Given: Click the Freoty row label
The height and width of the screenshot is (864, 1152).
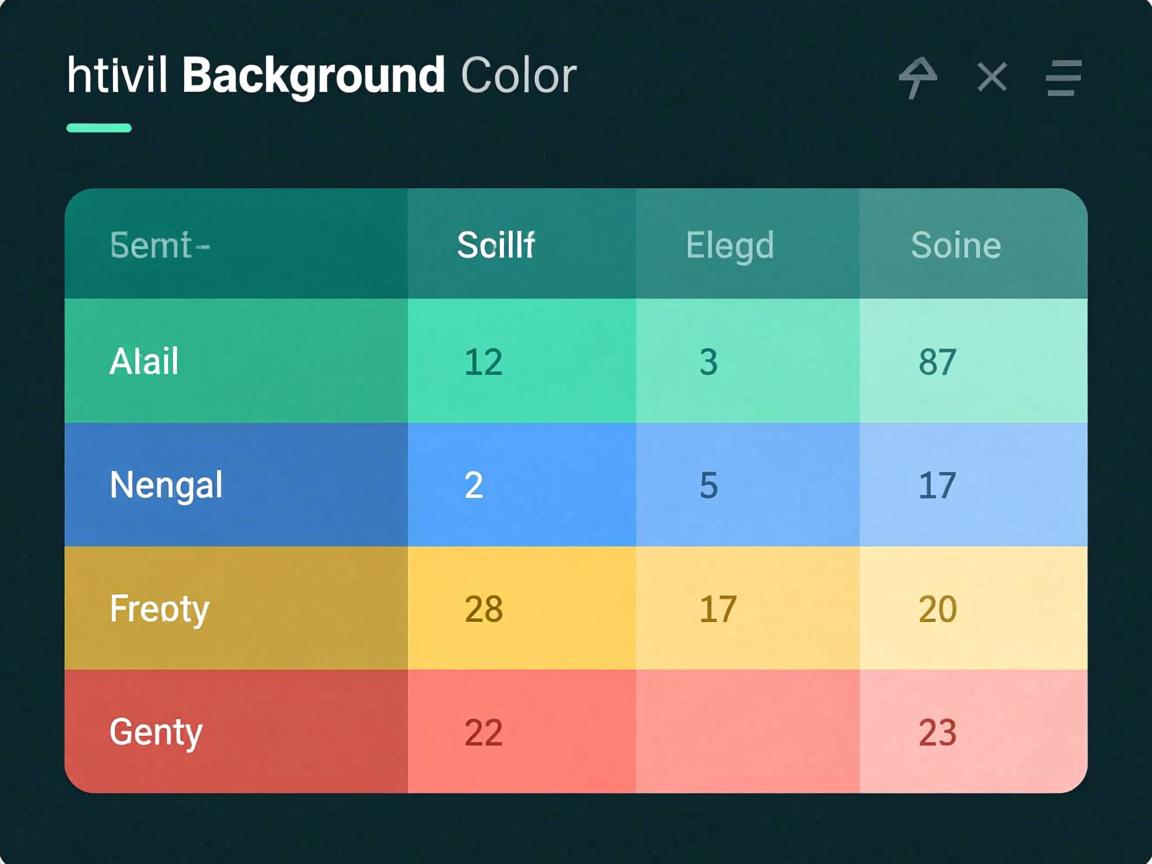Looking at the screenshot, I should click(x=160, y=608).
